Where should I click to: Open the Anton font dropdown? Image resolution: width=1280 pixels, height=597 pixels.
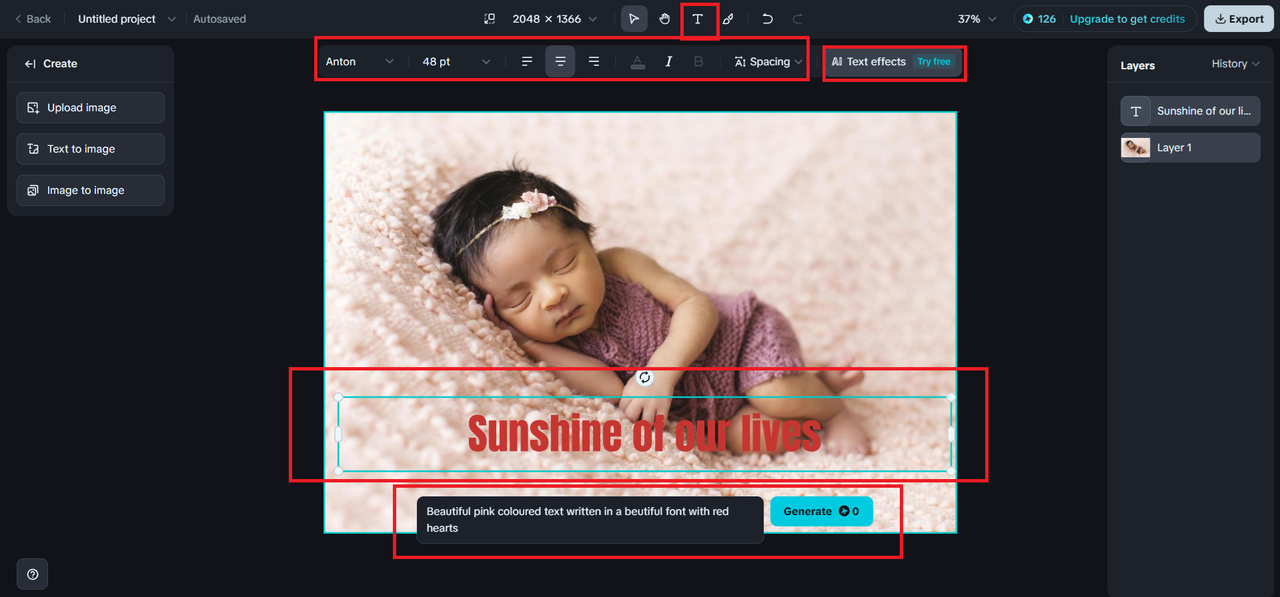[x=361, y=62]
